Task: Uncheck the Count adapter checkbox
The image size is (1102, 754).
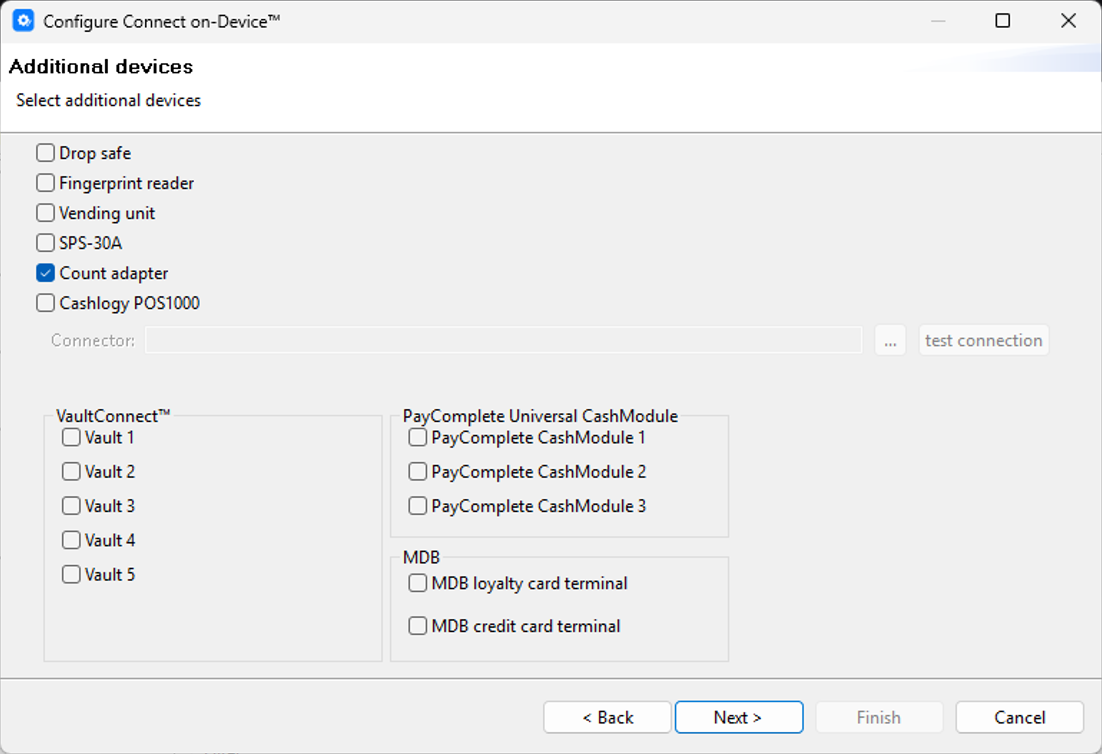Action: coord(46,273)
